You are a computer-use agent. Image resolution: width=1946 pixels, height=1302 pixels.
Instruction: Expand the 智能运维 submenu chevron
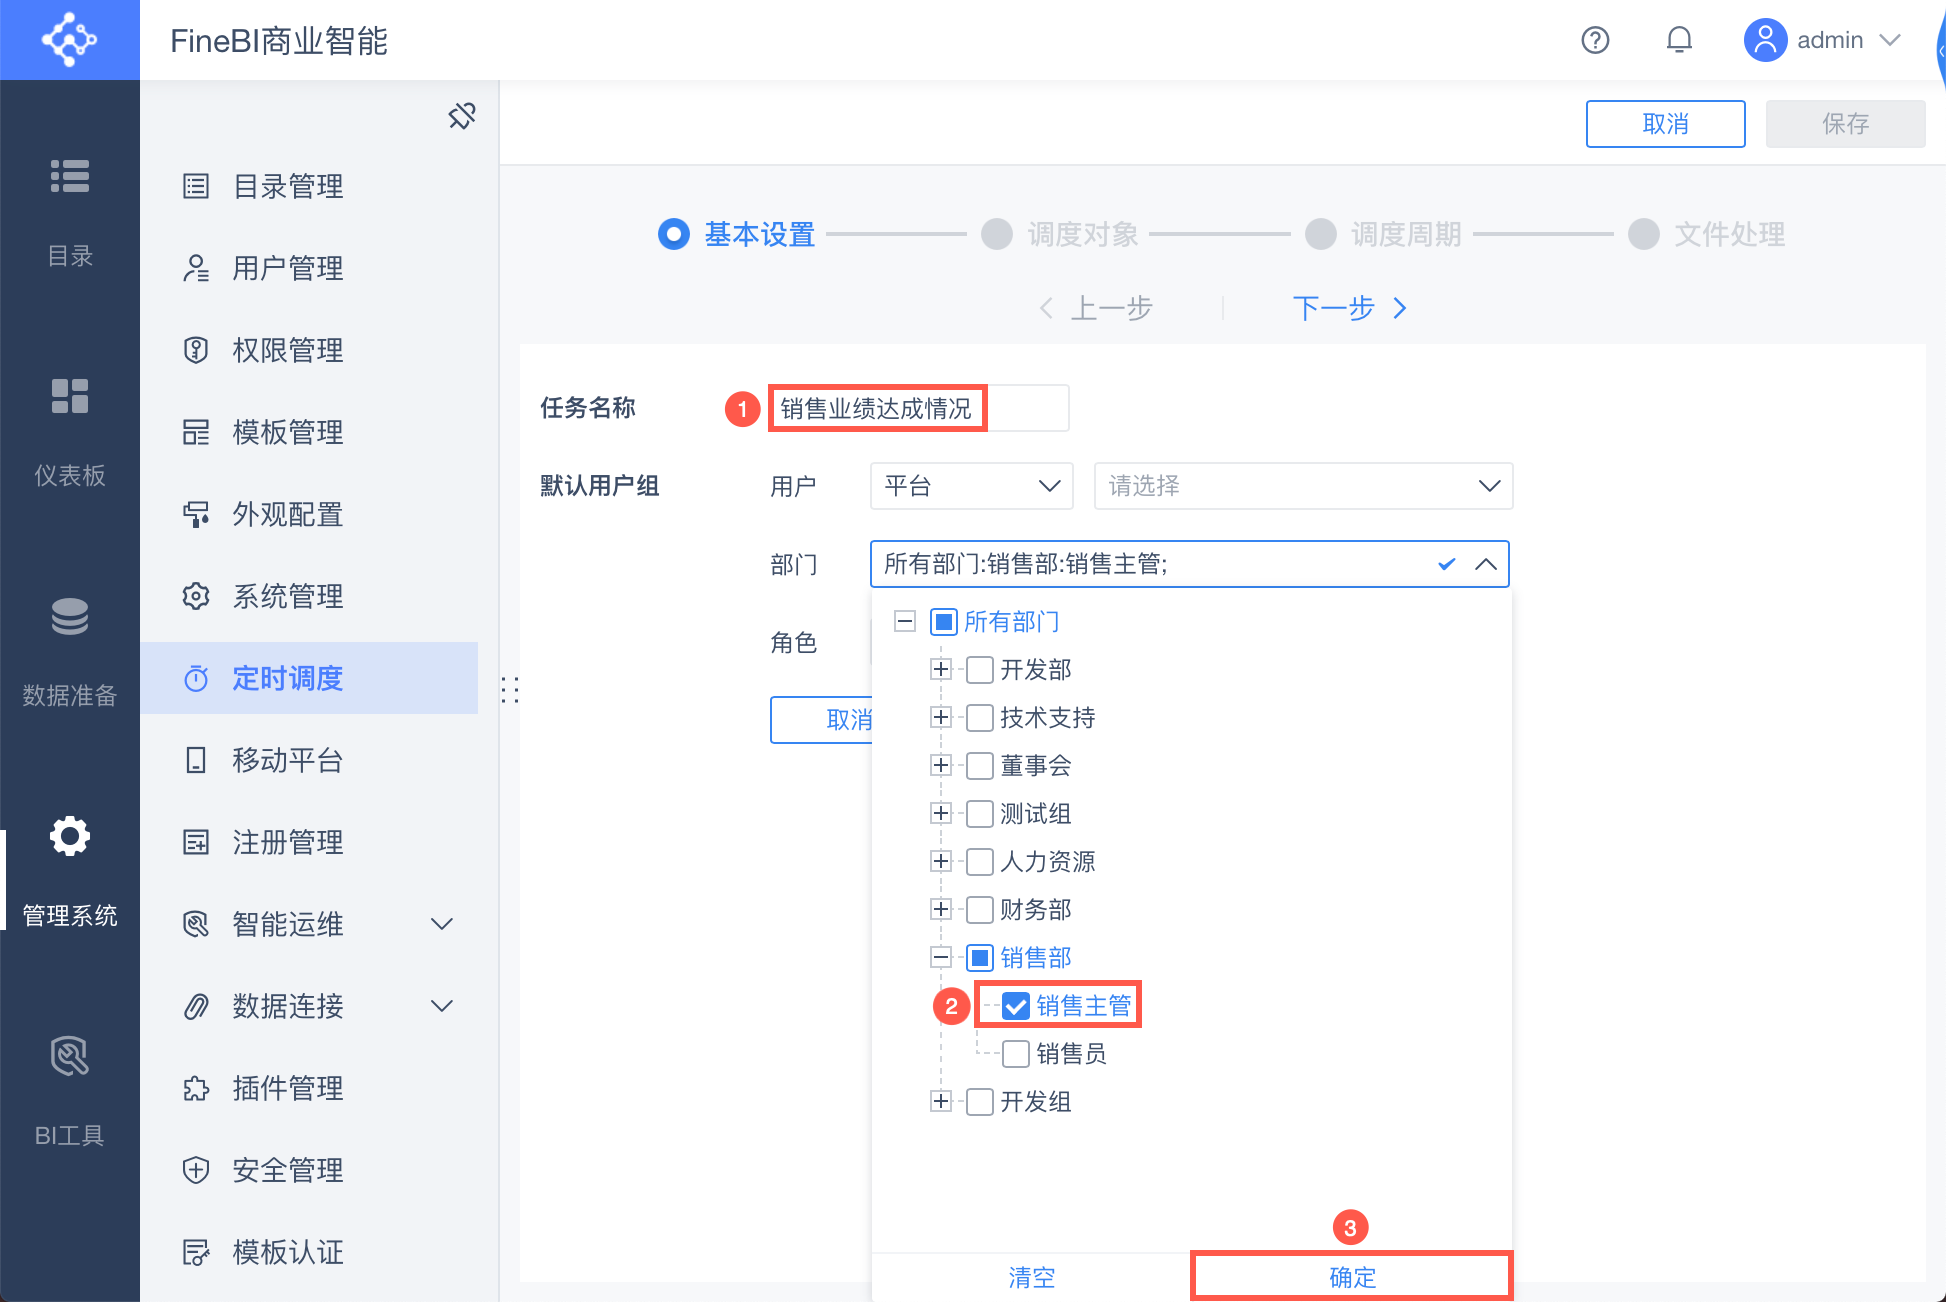tap(441, 924)
